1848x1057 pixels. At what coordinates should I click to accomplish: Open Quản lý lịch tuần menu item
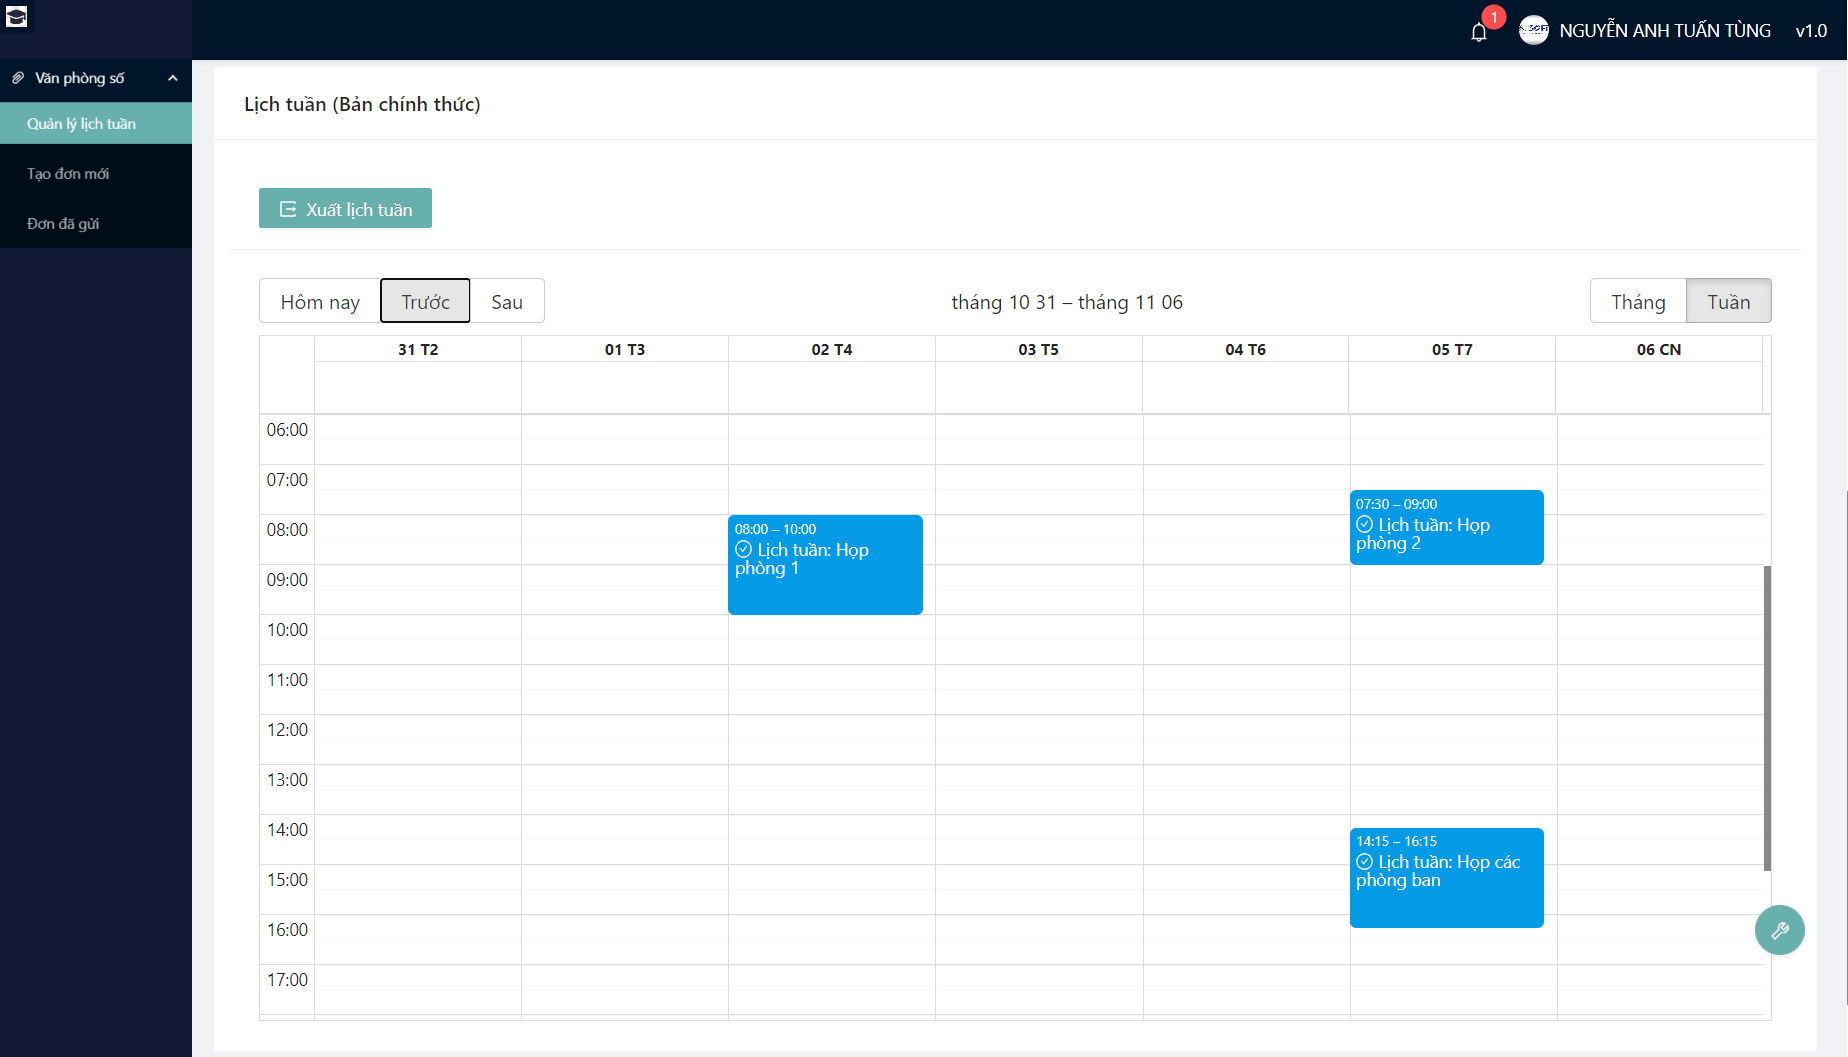81,124
